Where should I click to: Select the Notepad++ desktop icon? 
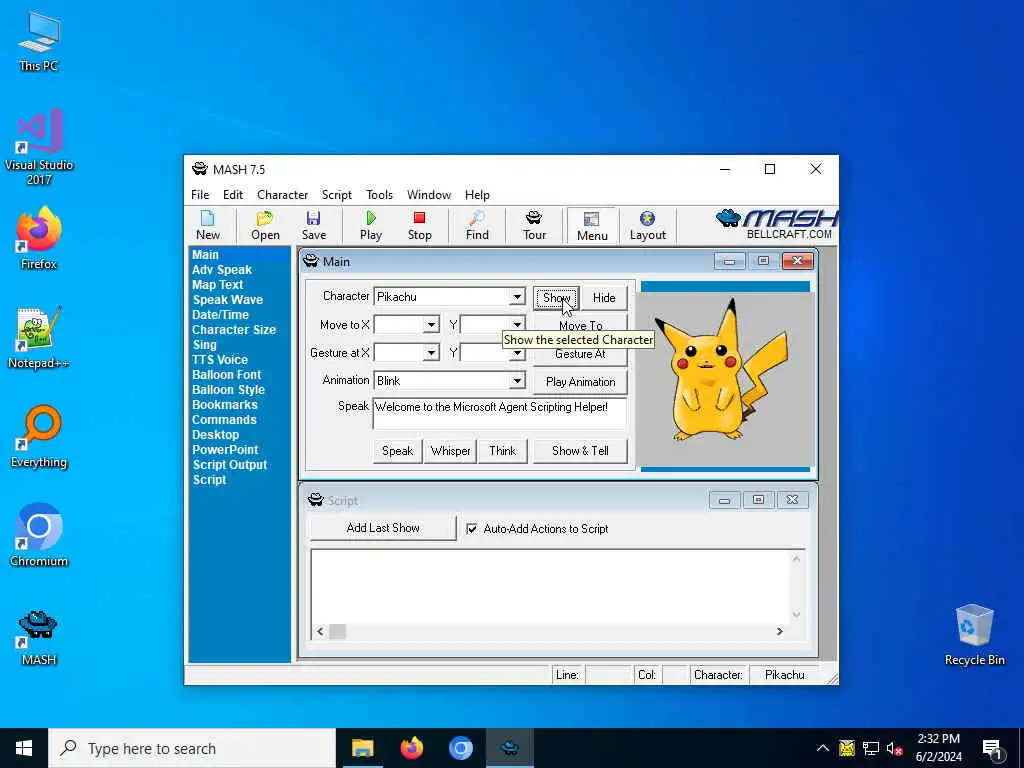(x=39, y=338)
